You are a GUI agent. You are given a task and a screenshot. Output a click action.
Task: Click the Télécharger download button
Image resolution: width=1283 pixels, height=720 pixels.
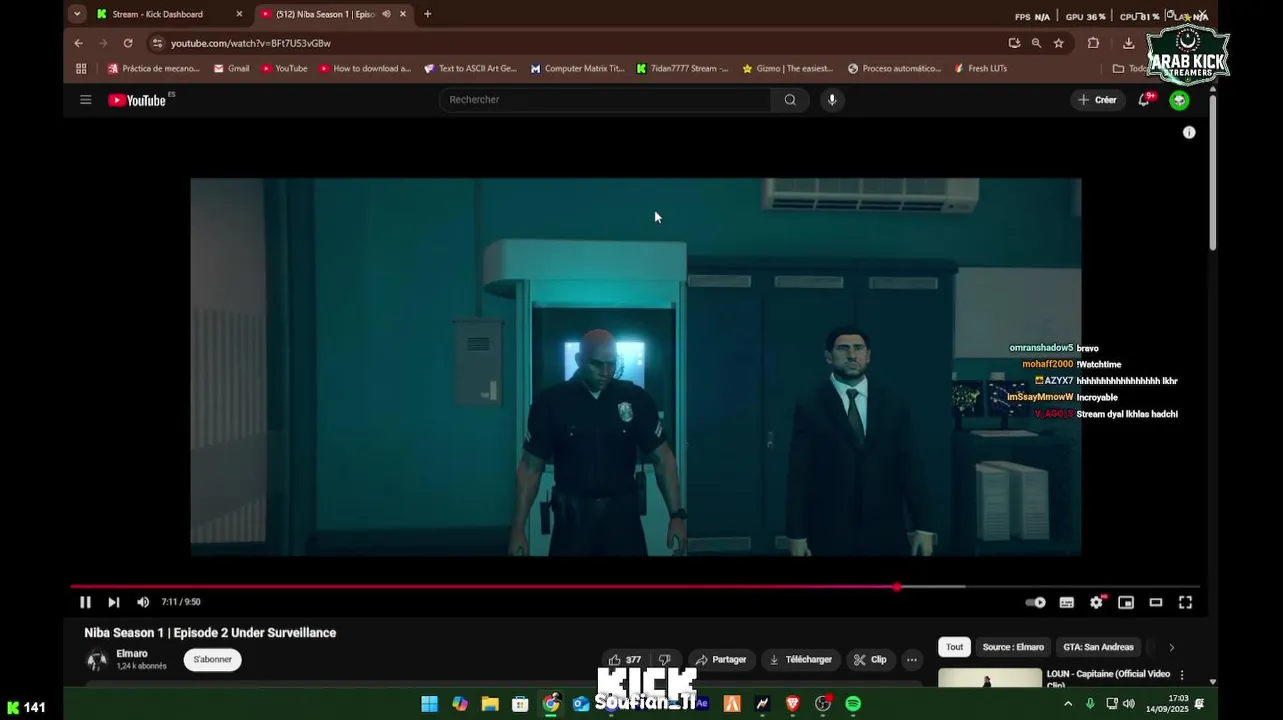[x=800, y=660]
